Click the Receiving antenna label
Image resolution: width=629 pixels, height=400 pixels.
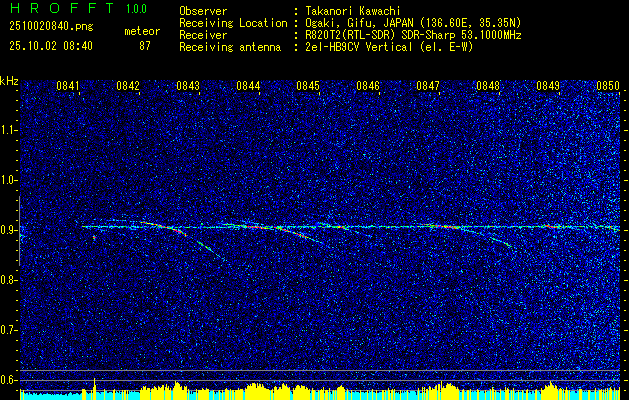tap(230, 47)
